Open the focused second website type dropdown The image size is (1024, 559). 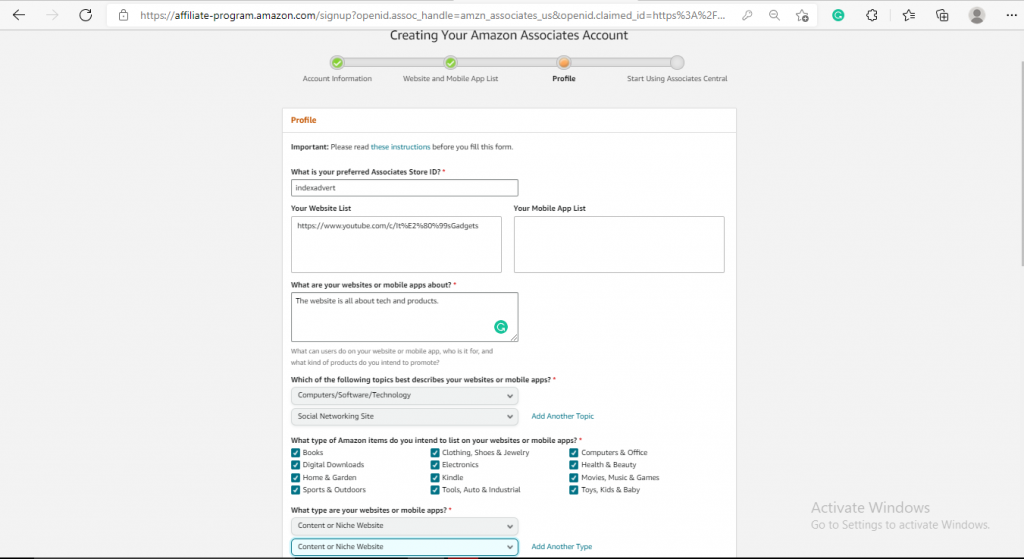coord(404,547)
